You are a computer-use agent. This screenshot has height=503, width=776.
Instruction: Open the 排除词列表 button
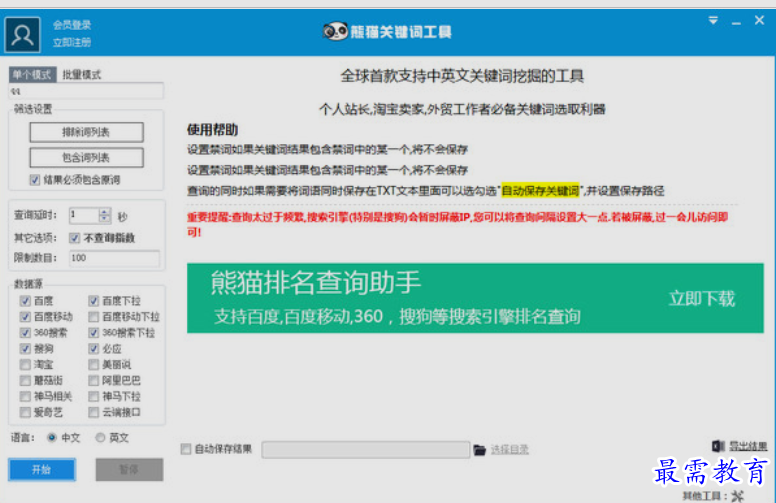tap(87, 132)
